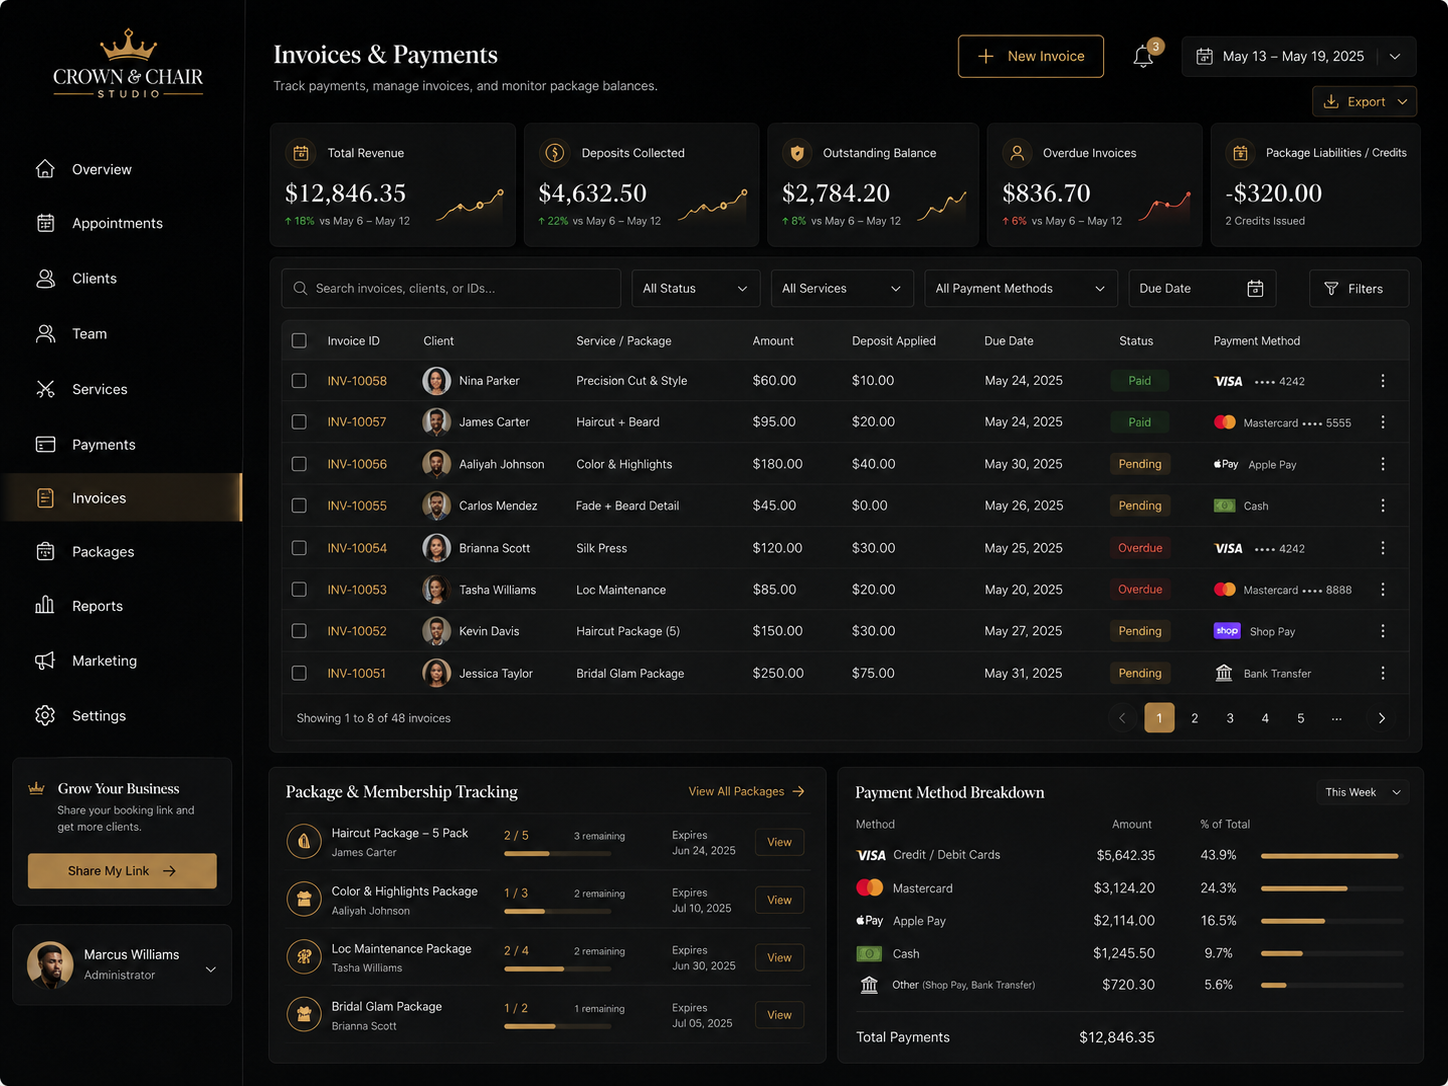Open the Due Date filter field

pyautogui.click(x=1202, y=288)
